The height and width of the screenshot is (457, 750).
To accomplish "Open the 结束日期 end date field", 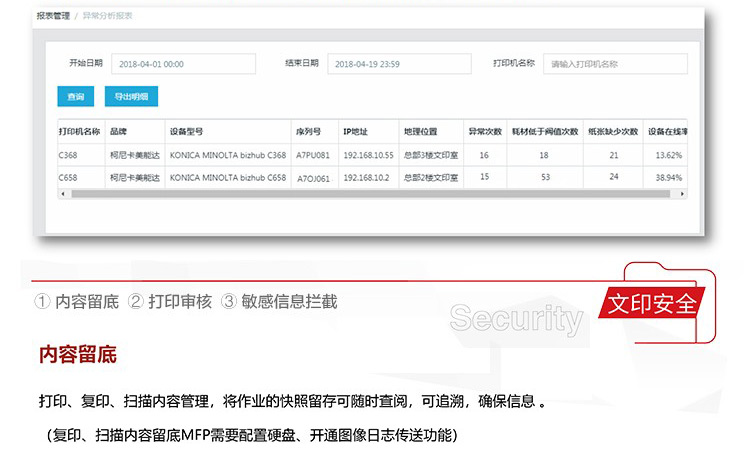I will pos(398,64).
